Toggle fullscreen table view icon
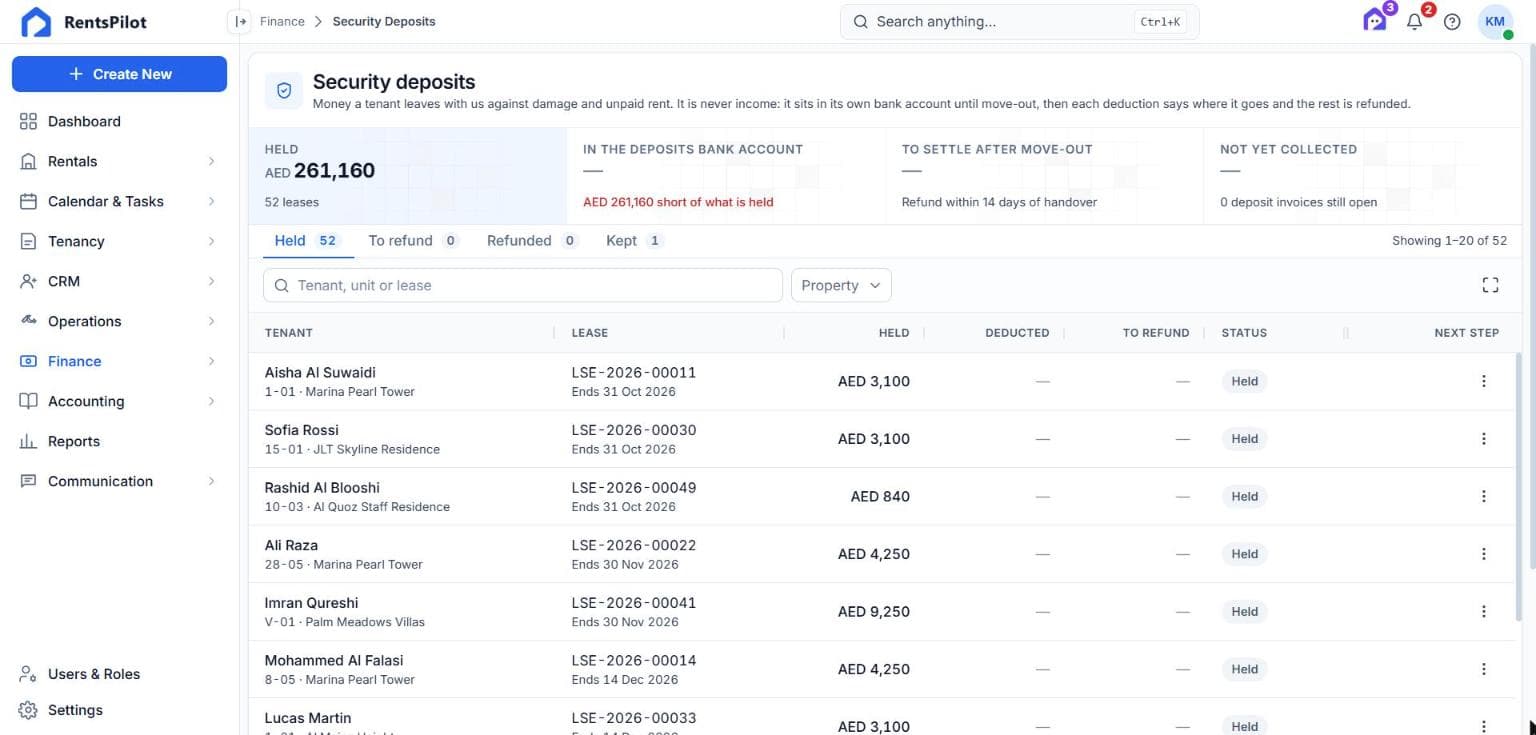Image resolution: width=1536 pixels, height=735 pixels. [x=1490, y=285]
